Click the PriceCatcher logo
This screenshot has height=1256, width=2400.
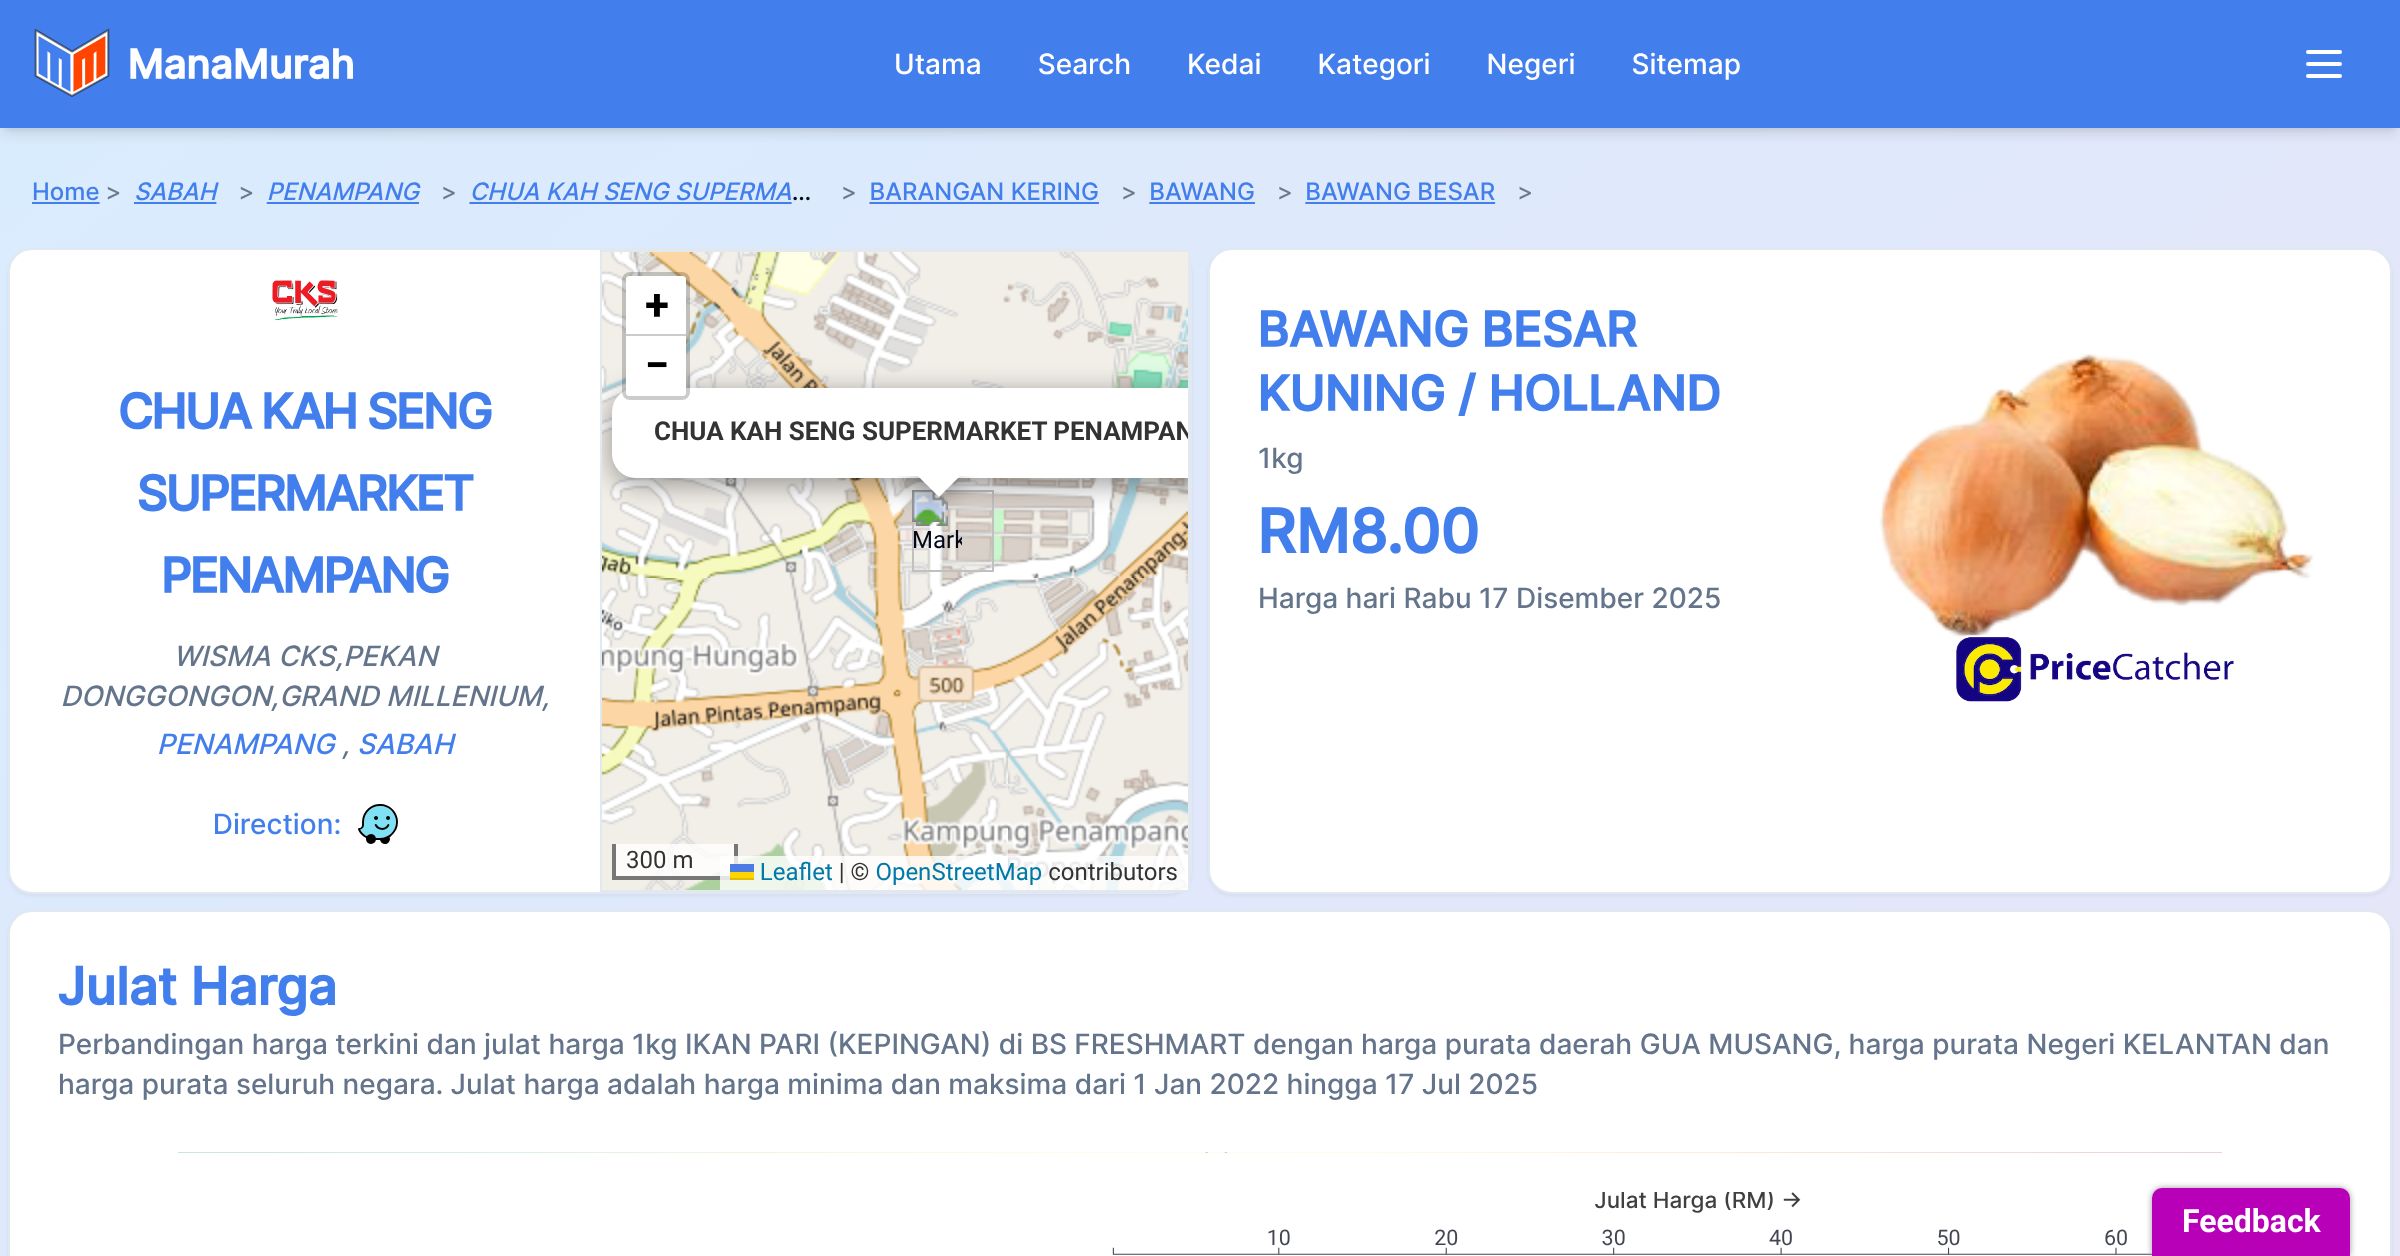coord(2094,668)
